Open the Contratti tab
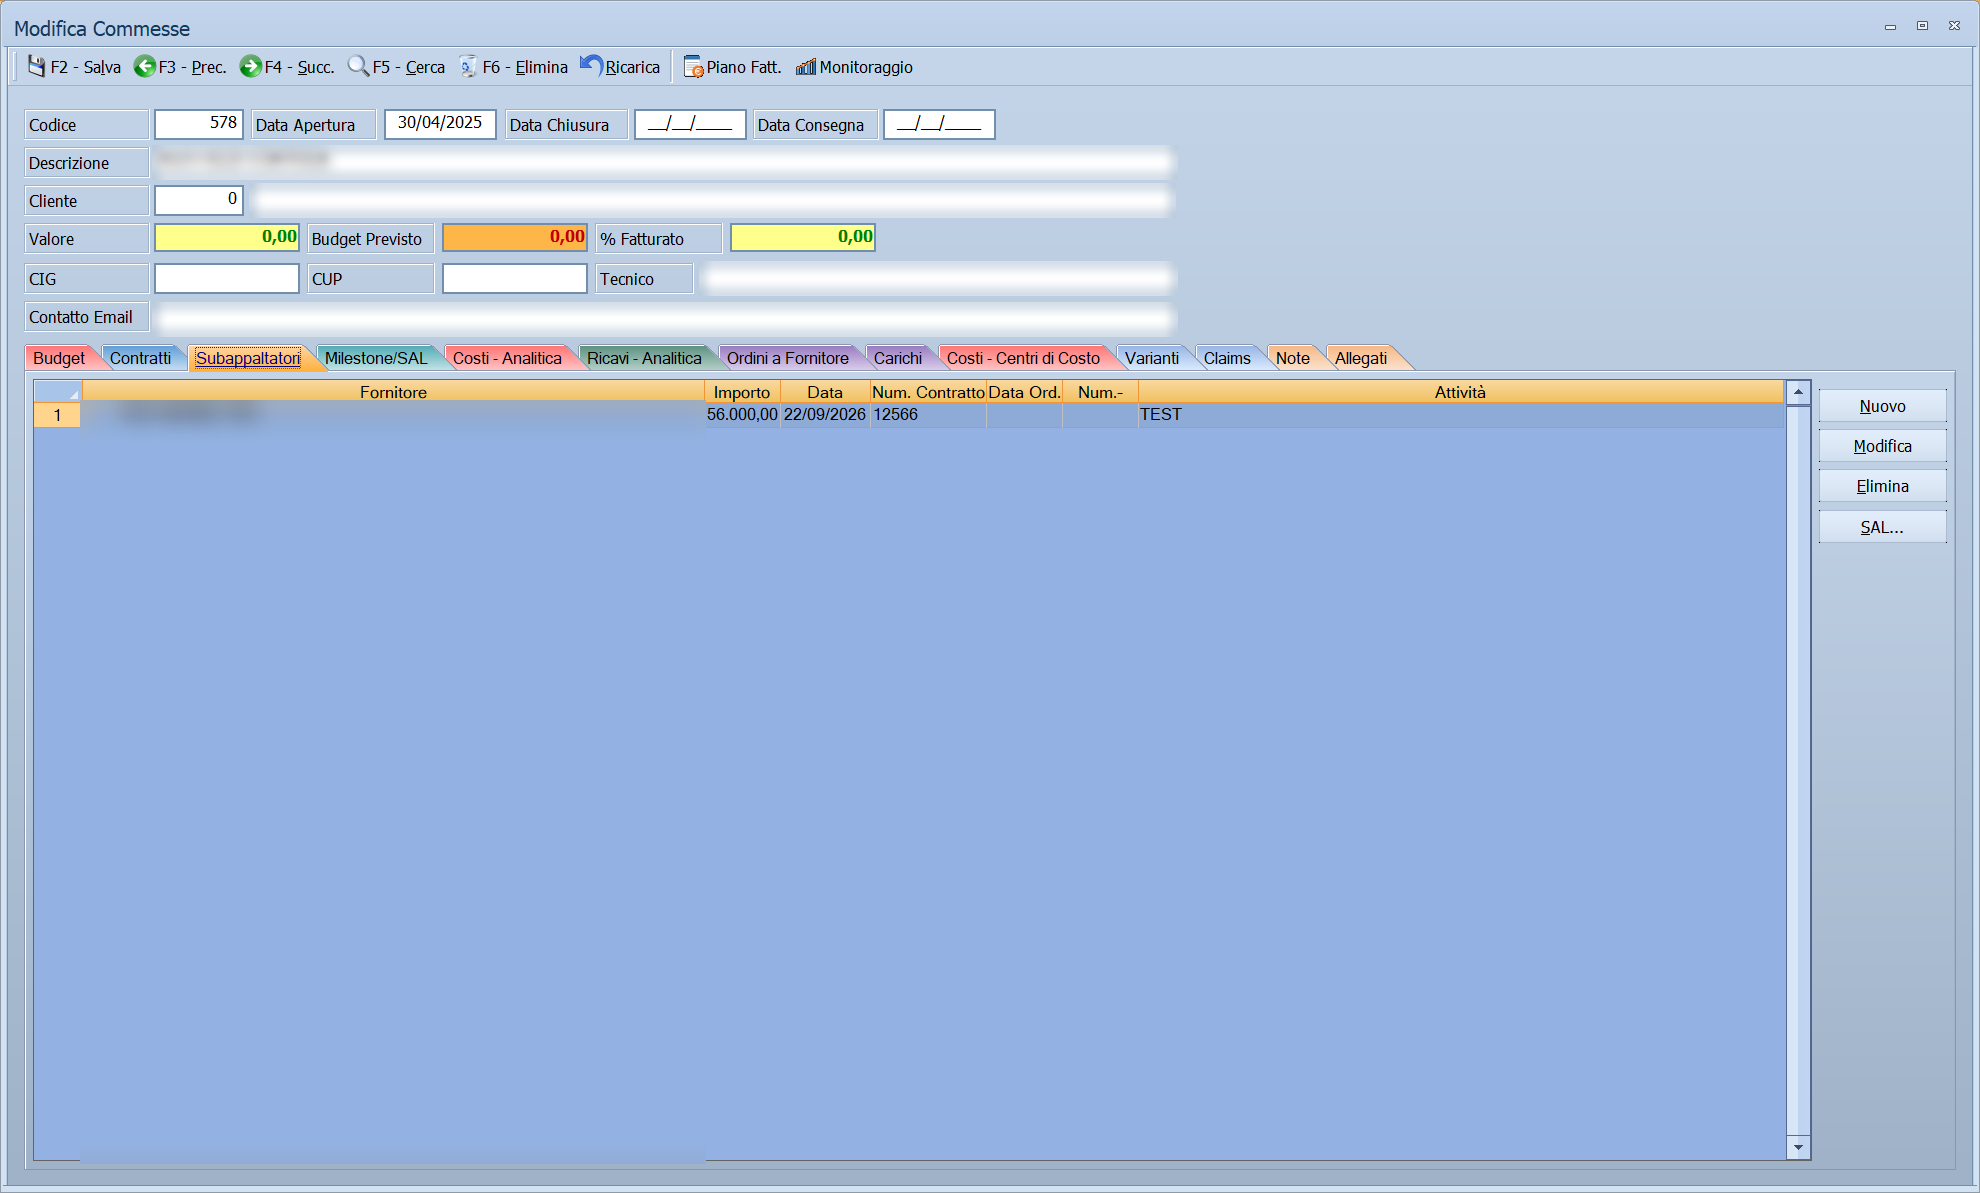The height and width of the screenshot is (1193, 1980). [140, 358]
